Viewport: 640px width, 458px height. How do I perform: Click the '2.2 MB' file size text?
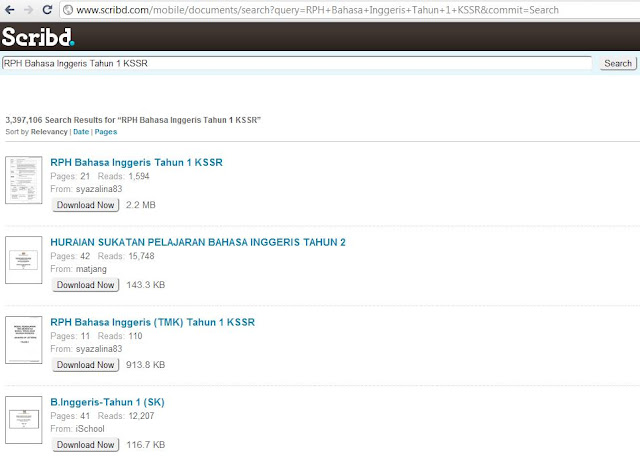click(x=141, y=205)
